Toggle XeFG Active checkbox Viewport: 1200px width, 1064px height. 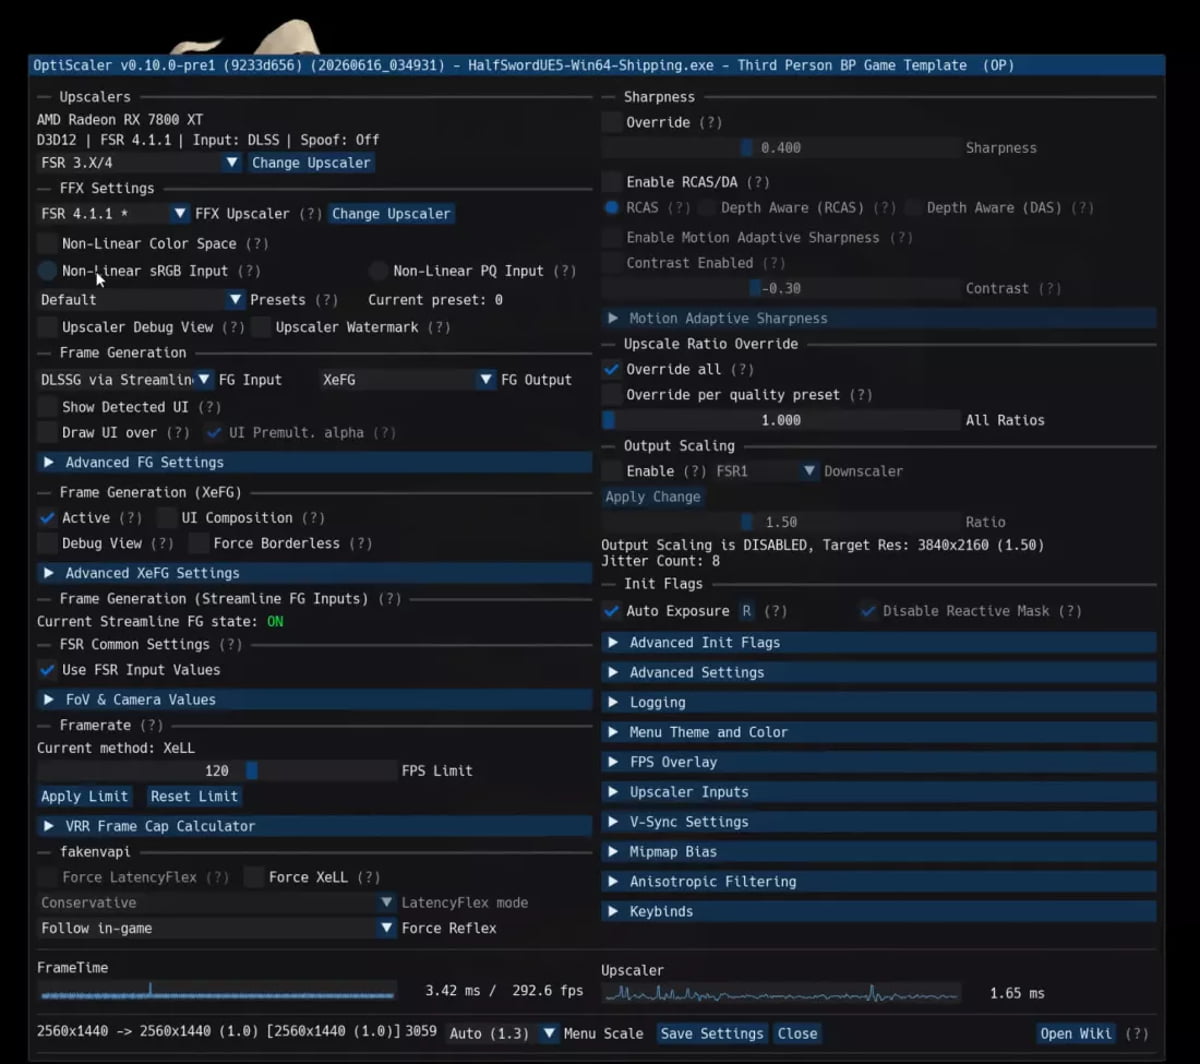tap(47, 517)
